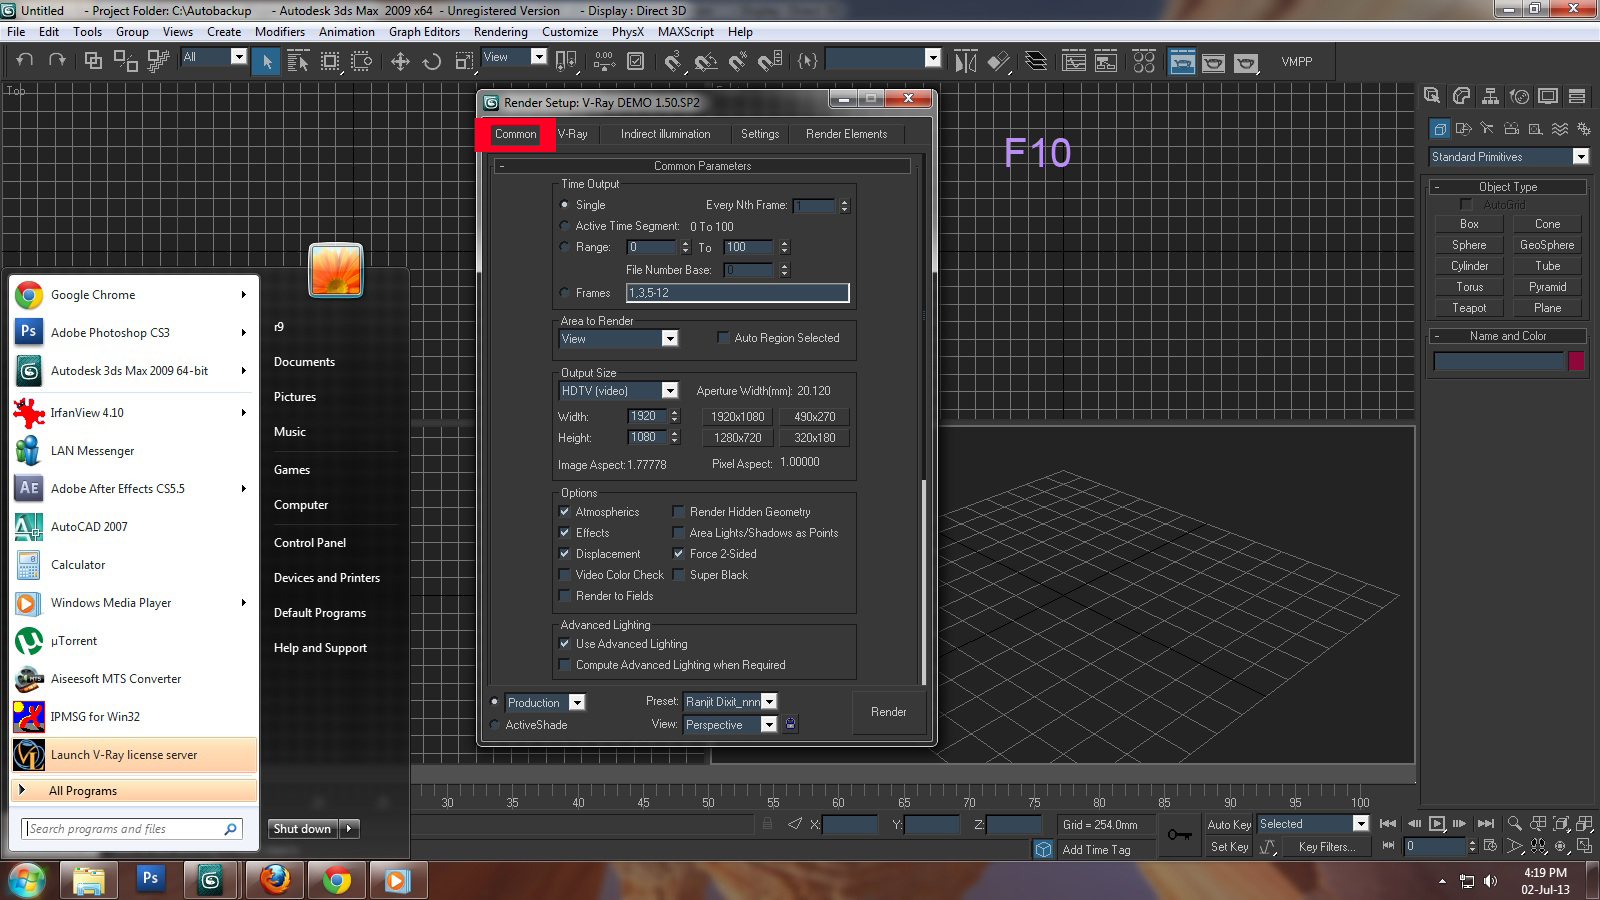Switch to the Hierarchy command panel
The height and width of the screenshot is (900, 1600).
pos(1490,96)
